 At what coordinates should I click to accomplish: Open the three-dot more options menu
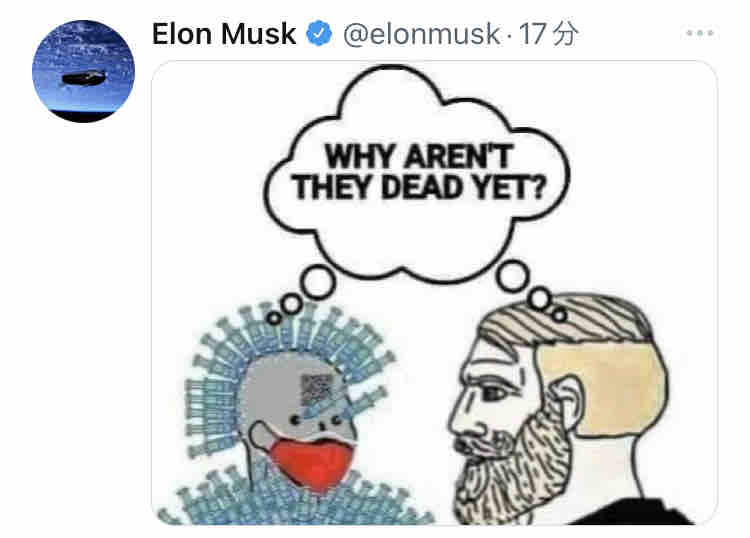tap(700, 33)
